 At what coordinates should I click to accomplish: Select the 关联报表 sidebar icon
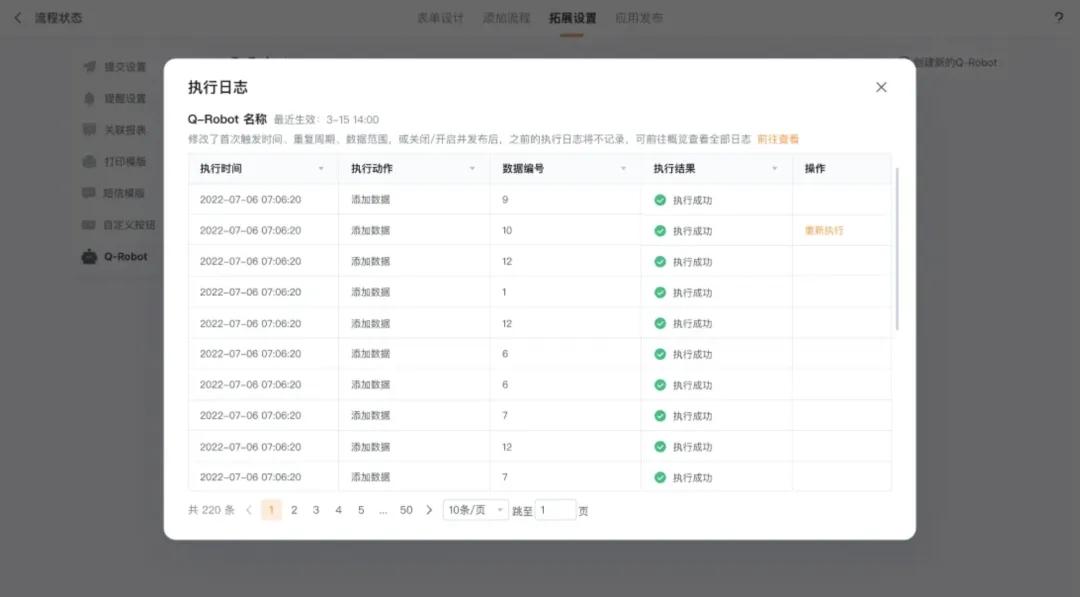[x=90, y=129]
